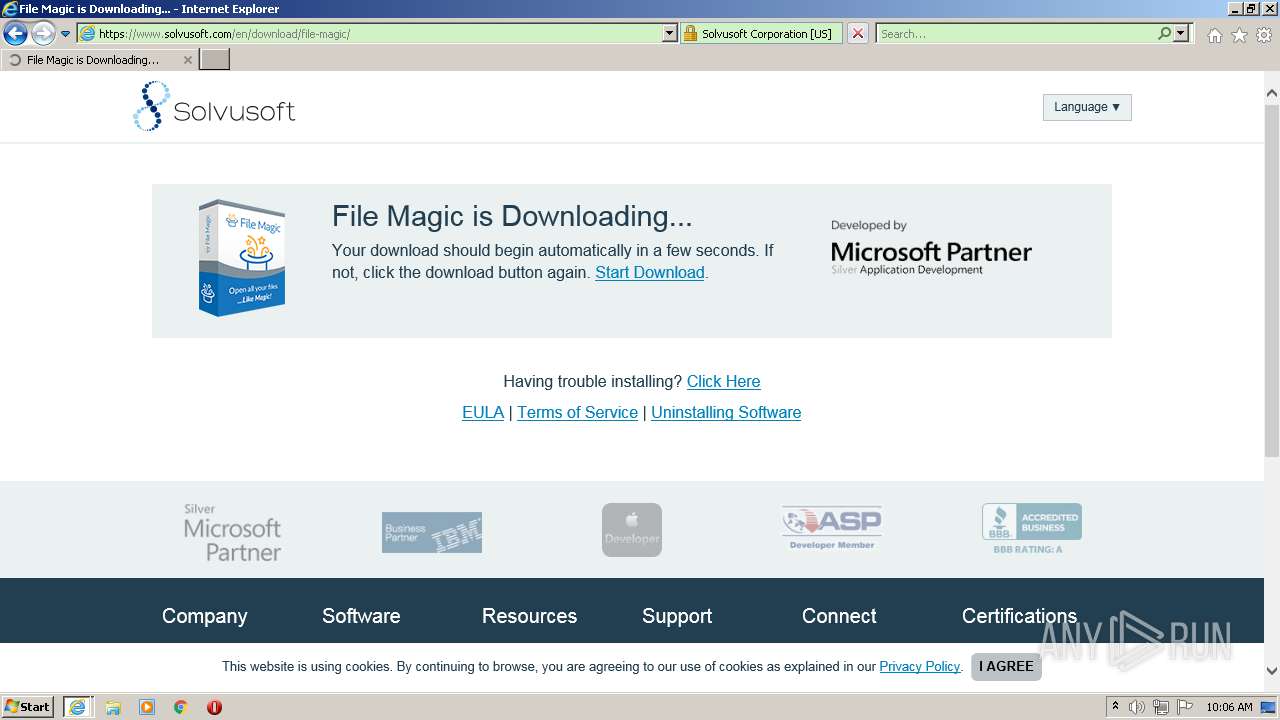Click the IBM Business Partner badge
The image size is (1280, 720).
(432, 532)
